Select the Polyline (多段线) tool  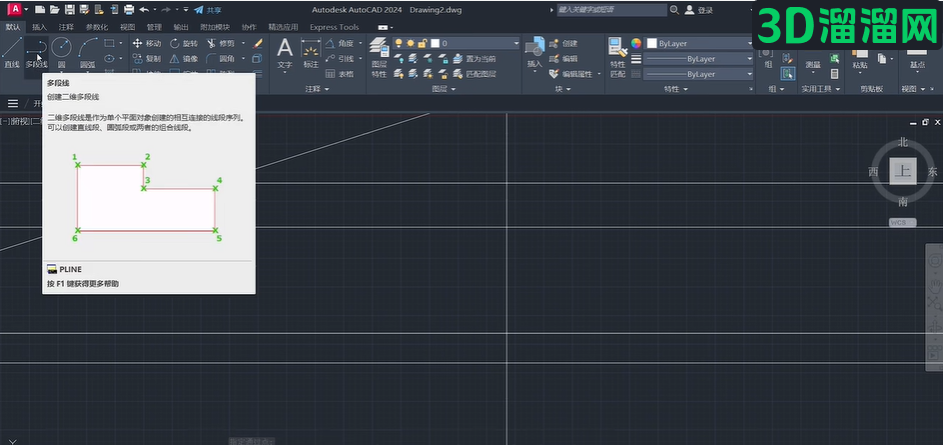tap(36, 52)
